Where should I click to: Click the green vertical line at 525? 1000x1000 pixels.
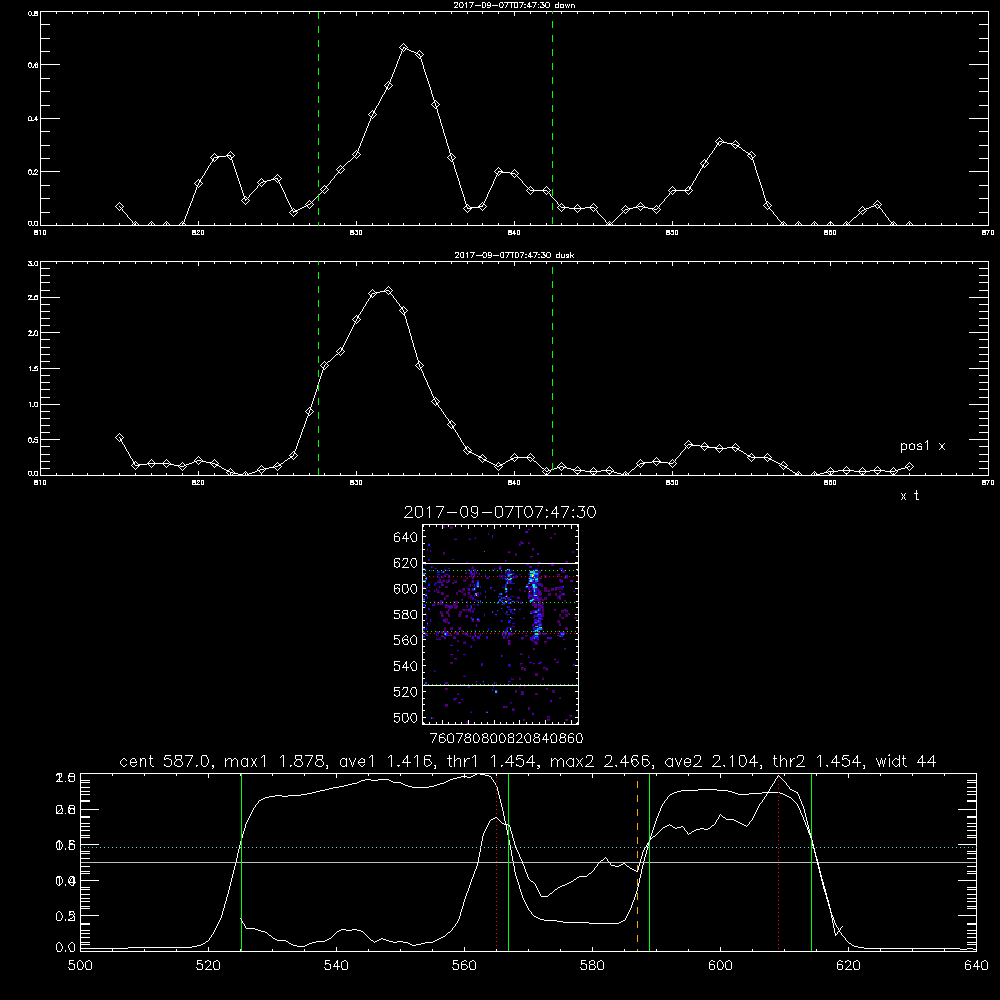point(242,862)
